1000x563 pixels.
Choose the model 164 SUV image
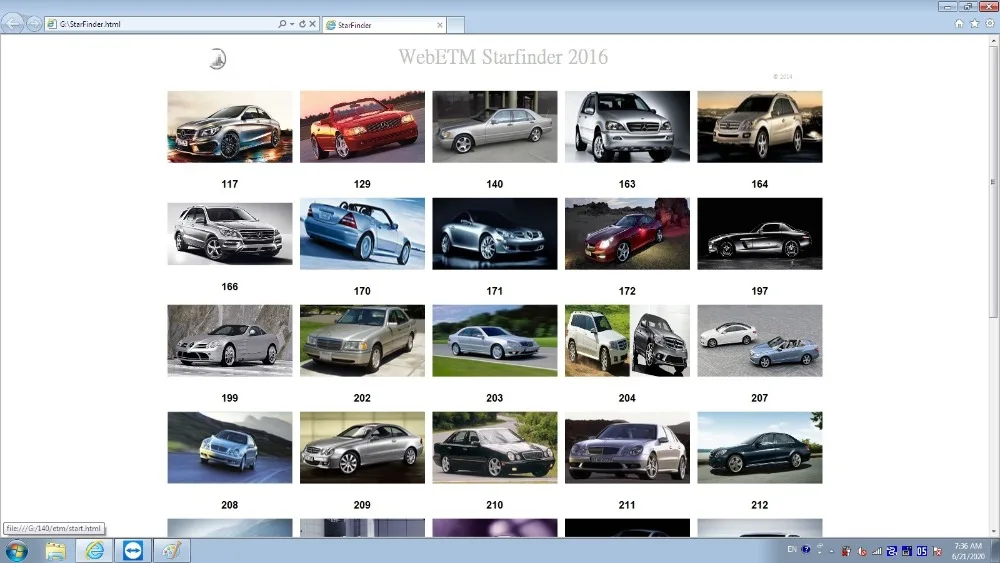760,127
